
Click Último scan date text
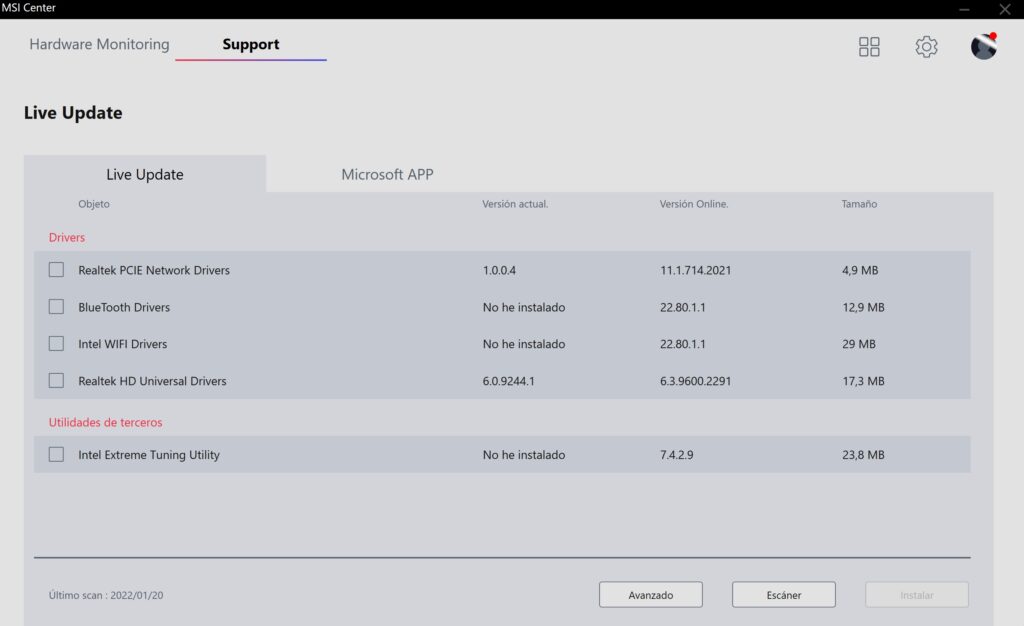106,595
